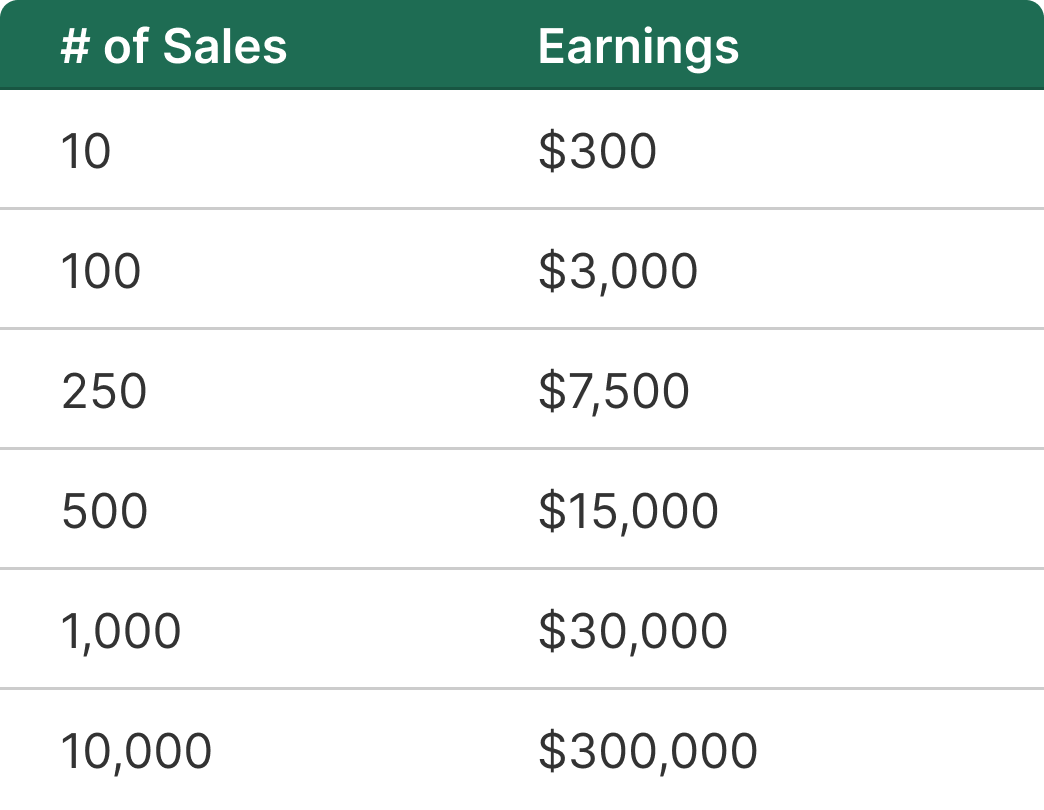Click the hash symbol in header

[74, 46]
